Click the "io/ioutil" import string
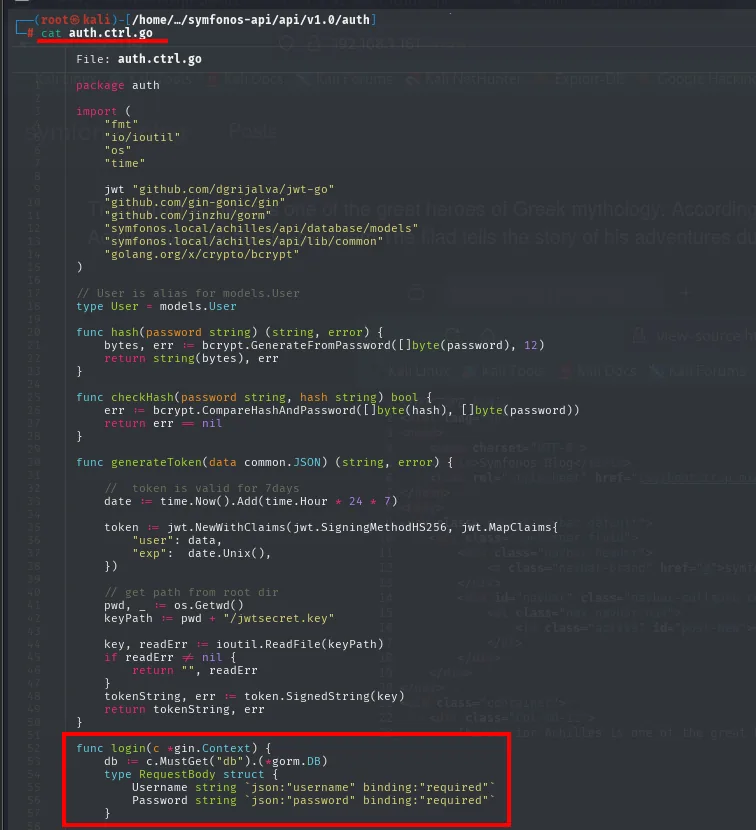Viewport: 756px width, 830px height. (142, 137)
